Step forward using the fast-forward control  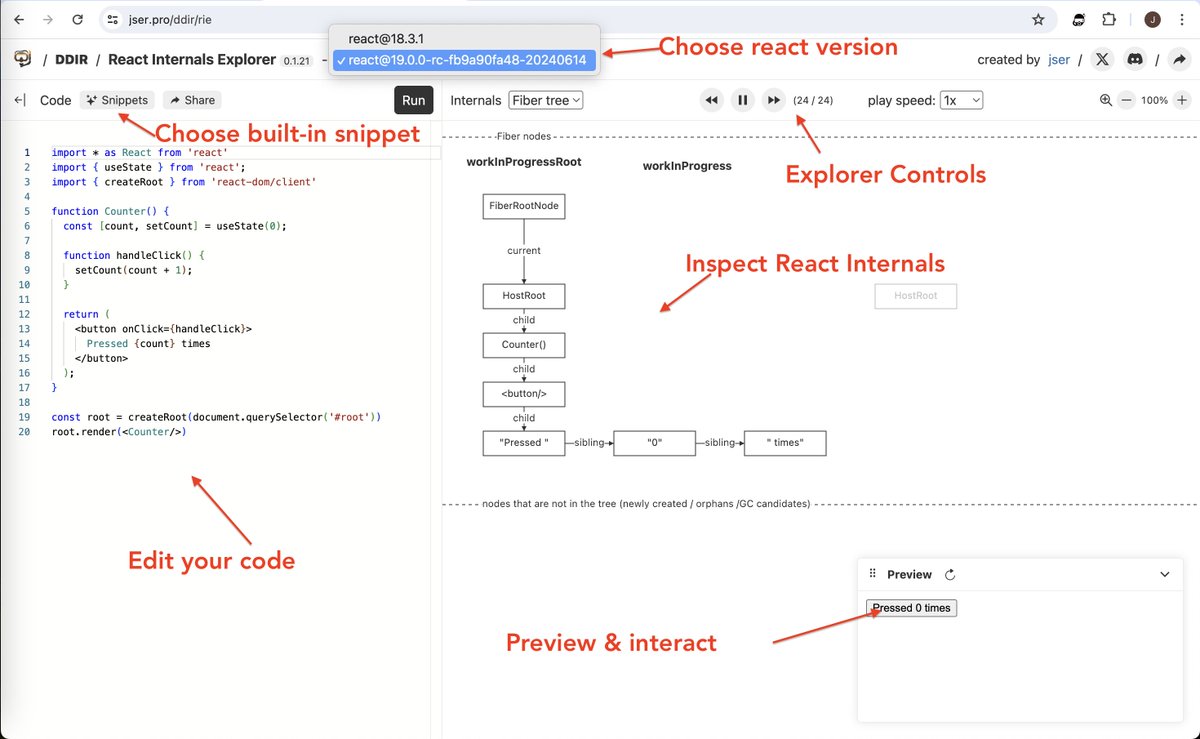771,100
